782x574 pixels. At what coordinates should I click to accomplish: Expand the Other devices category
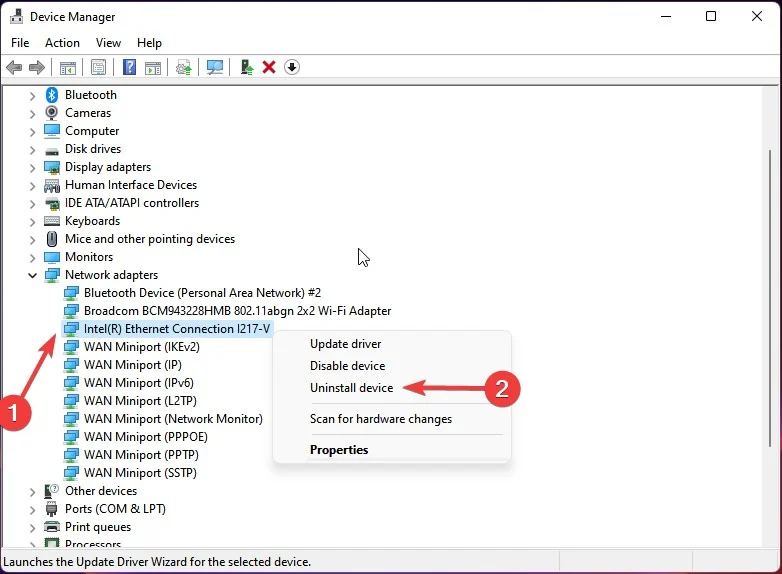click(32, 492)
